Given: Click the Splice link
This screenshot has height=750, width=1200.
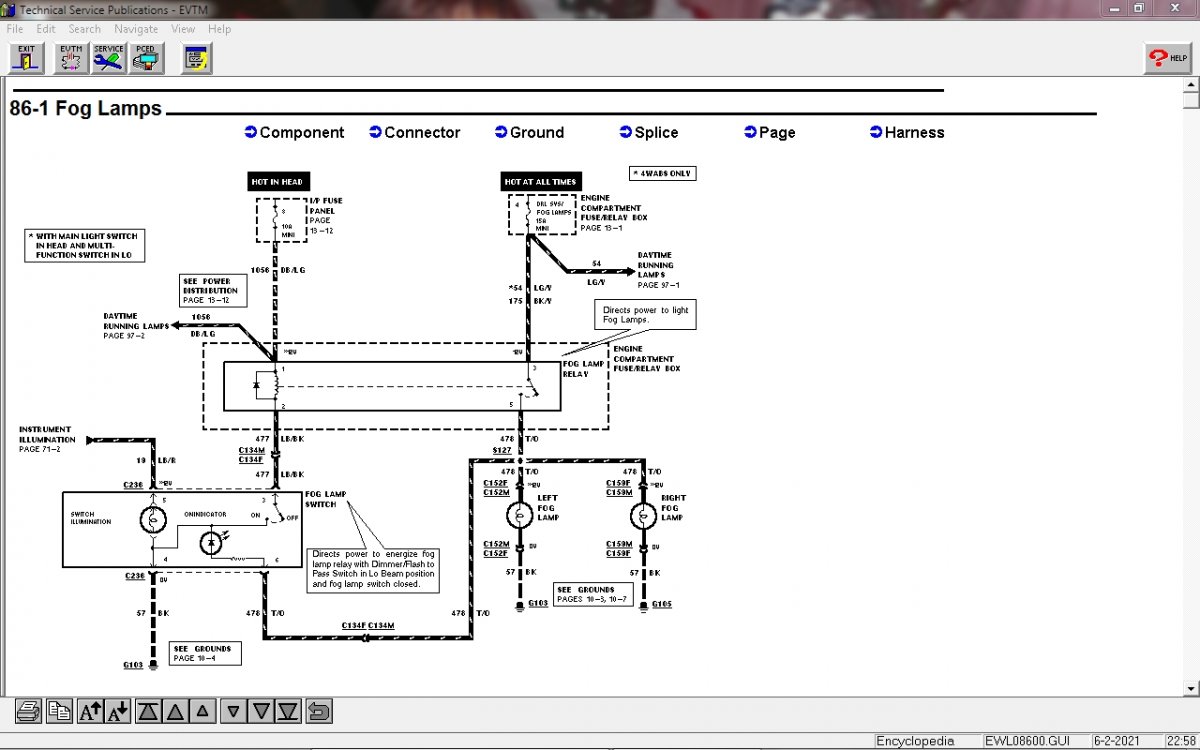Looking at the screenshot, I should point(656,132).
